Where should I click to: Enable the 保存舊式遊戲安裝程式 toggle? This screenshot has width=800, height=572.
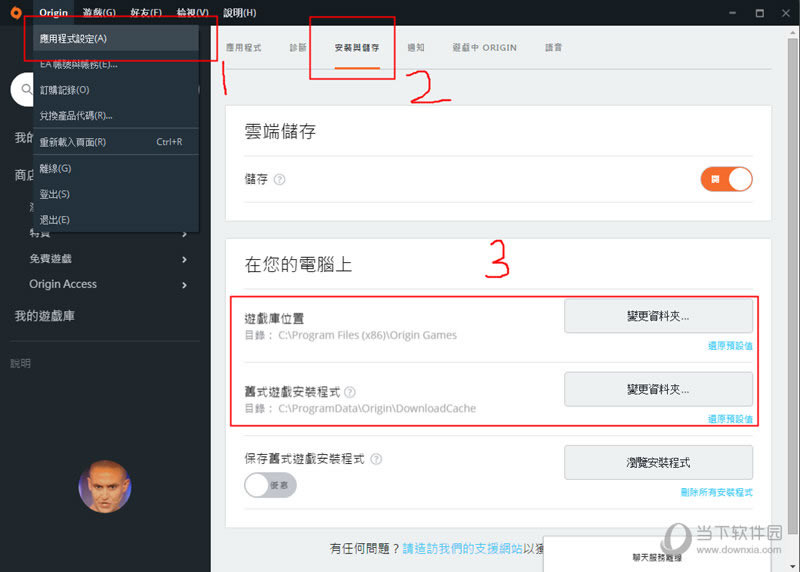pyautogui.click(x=270, y=485)
